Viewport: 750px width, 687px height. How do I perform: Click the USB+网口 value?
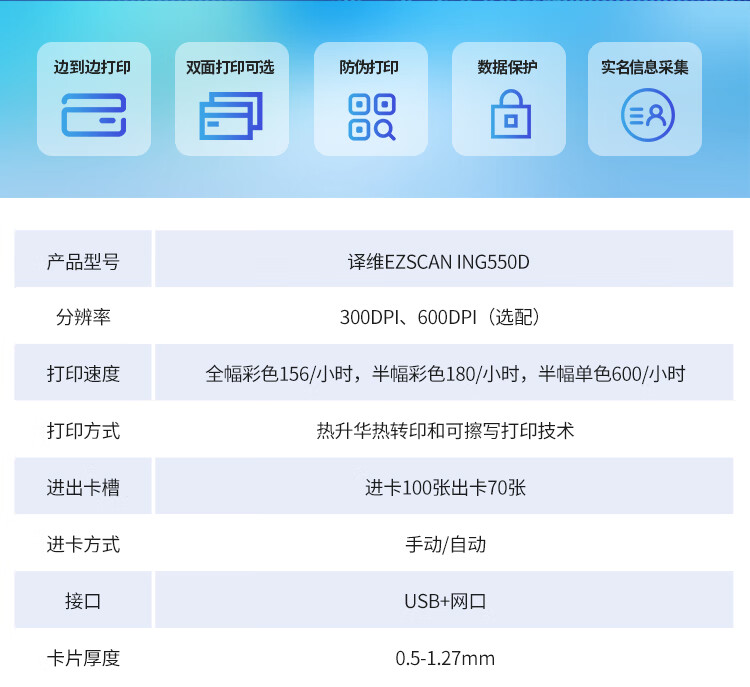pyautogui.click(x=445, y=601)
